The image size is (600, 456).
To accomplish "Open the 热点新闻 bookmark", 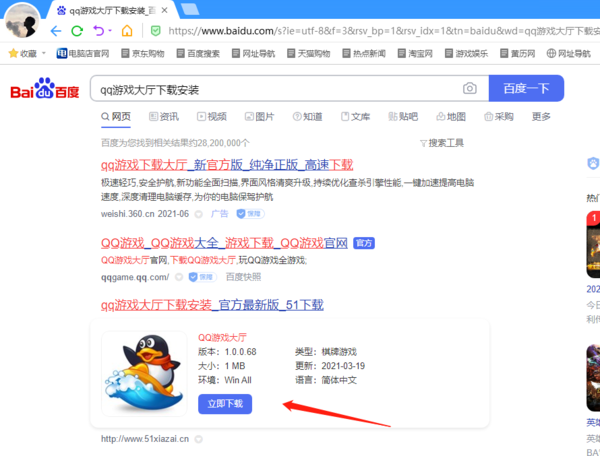I will 364,53.
